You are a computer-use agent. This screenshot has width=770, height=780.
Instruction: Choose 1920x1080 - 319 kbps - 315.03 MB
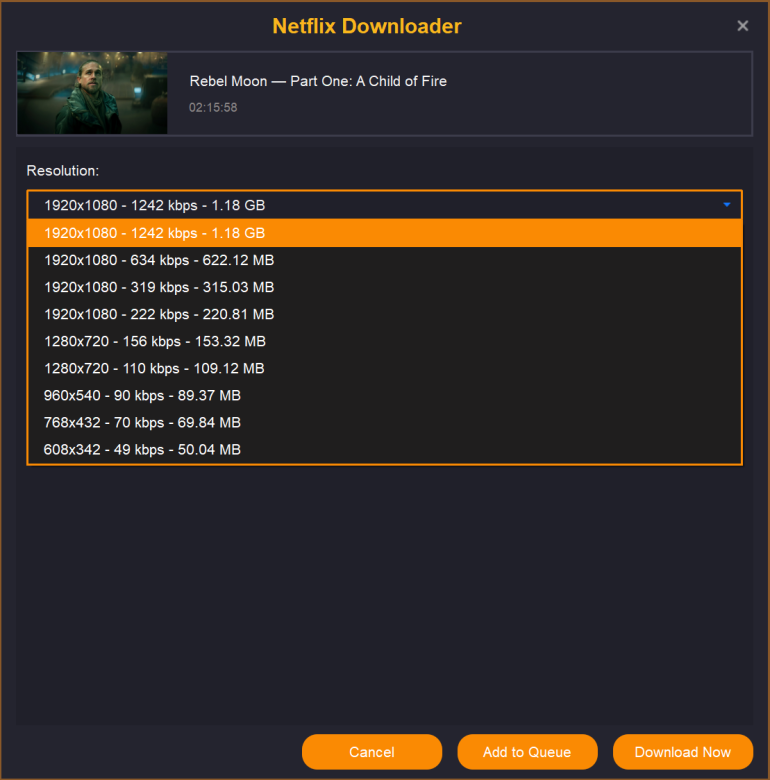click(x=385, y=287)
